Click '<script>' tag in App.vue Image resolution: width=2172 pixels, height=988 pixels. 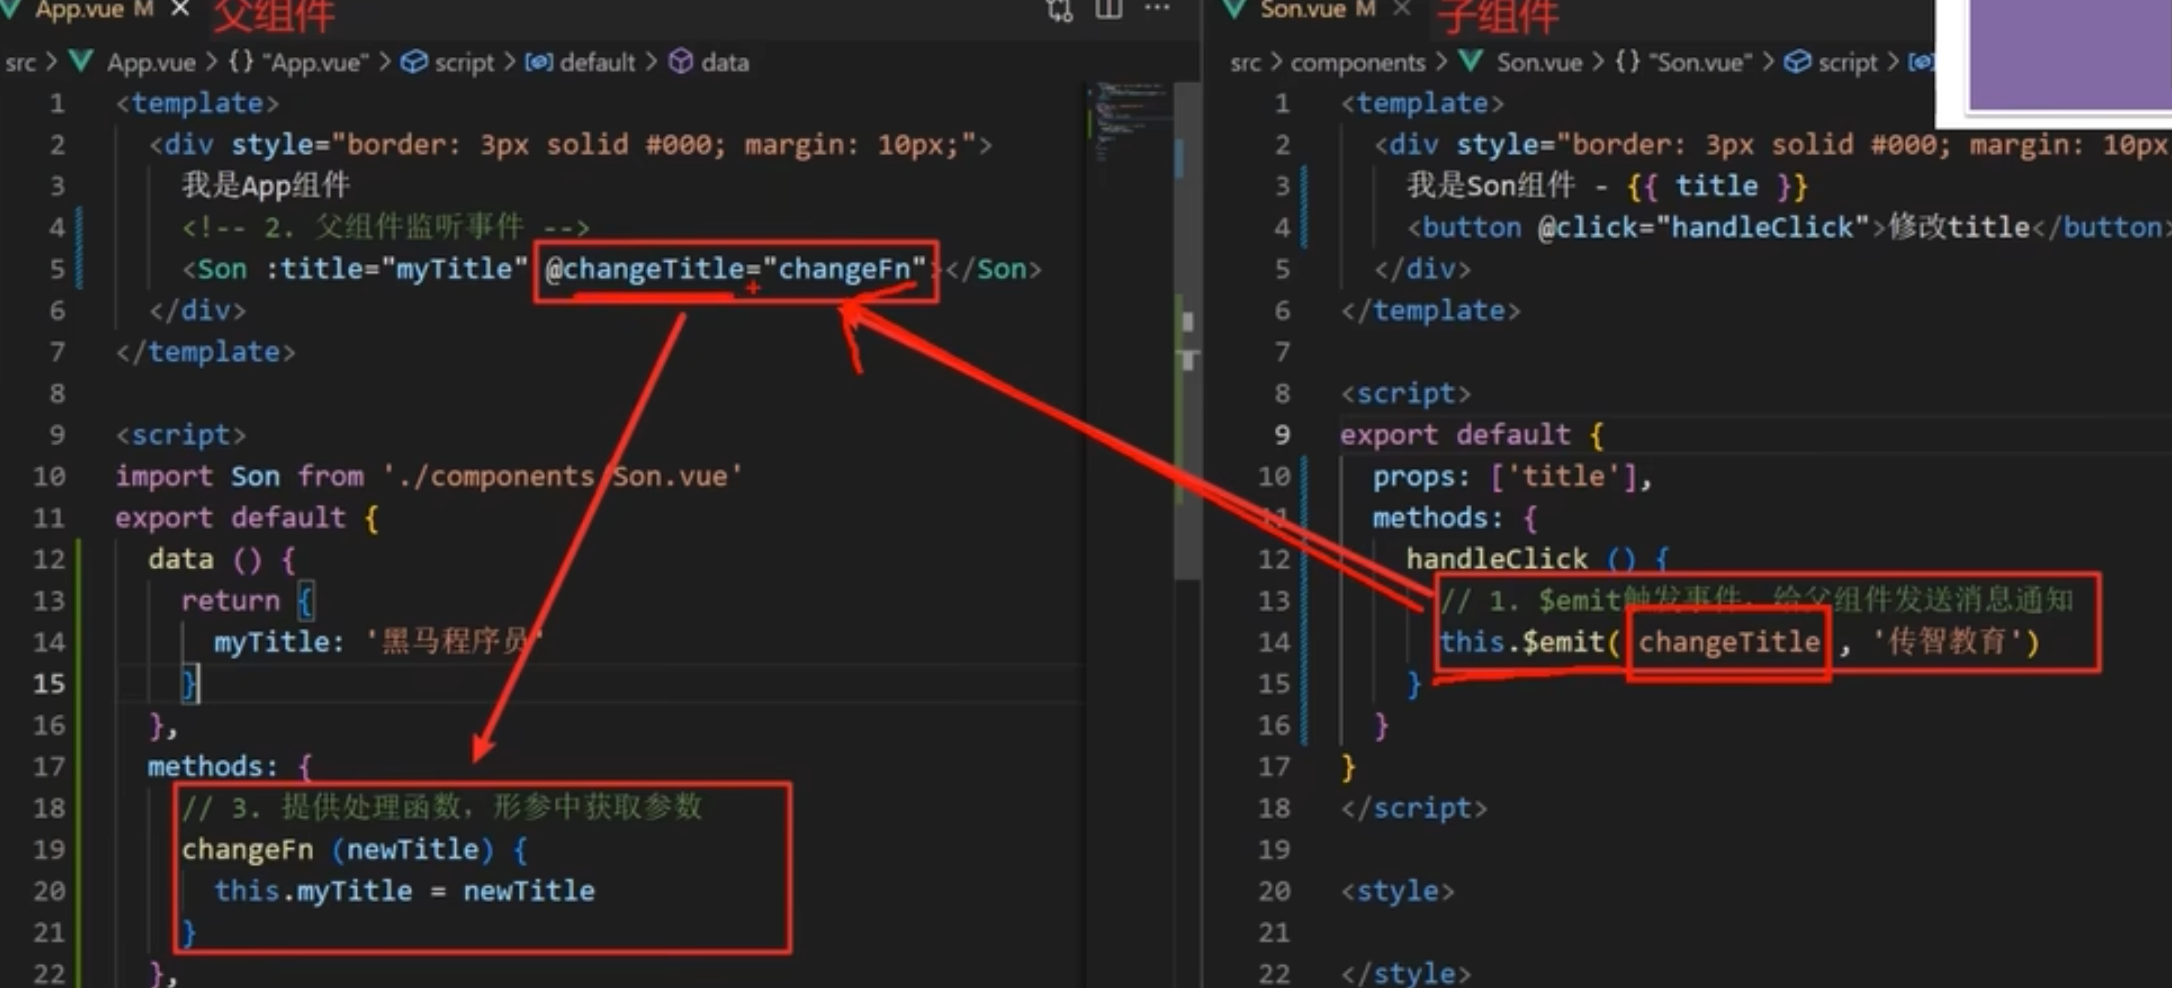[181, 435]
